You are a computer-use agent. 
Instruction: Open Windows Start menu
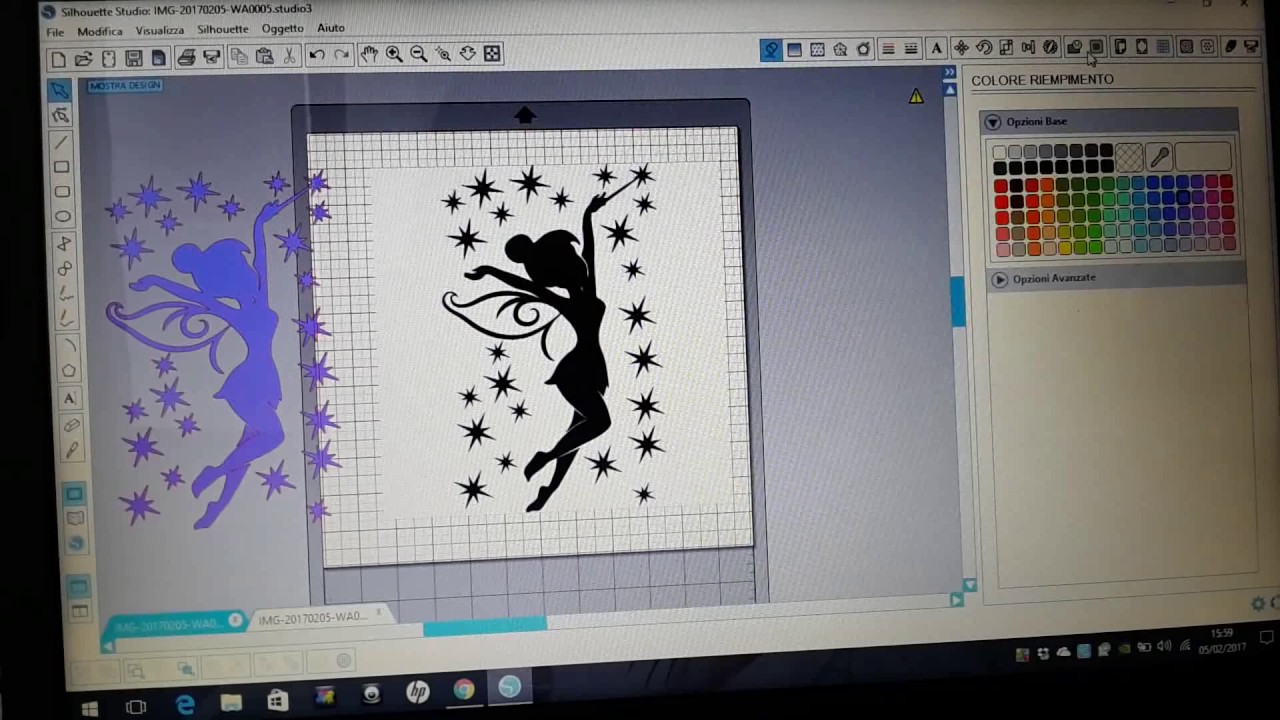[89, 709]
